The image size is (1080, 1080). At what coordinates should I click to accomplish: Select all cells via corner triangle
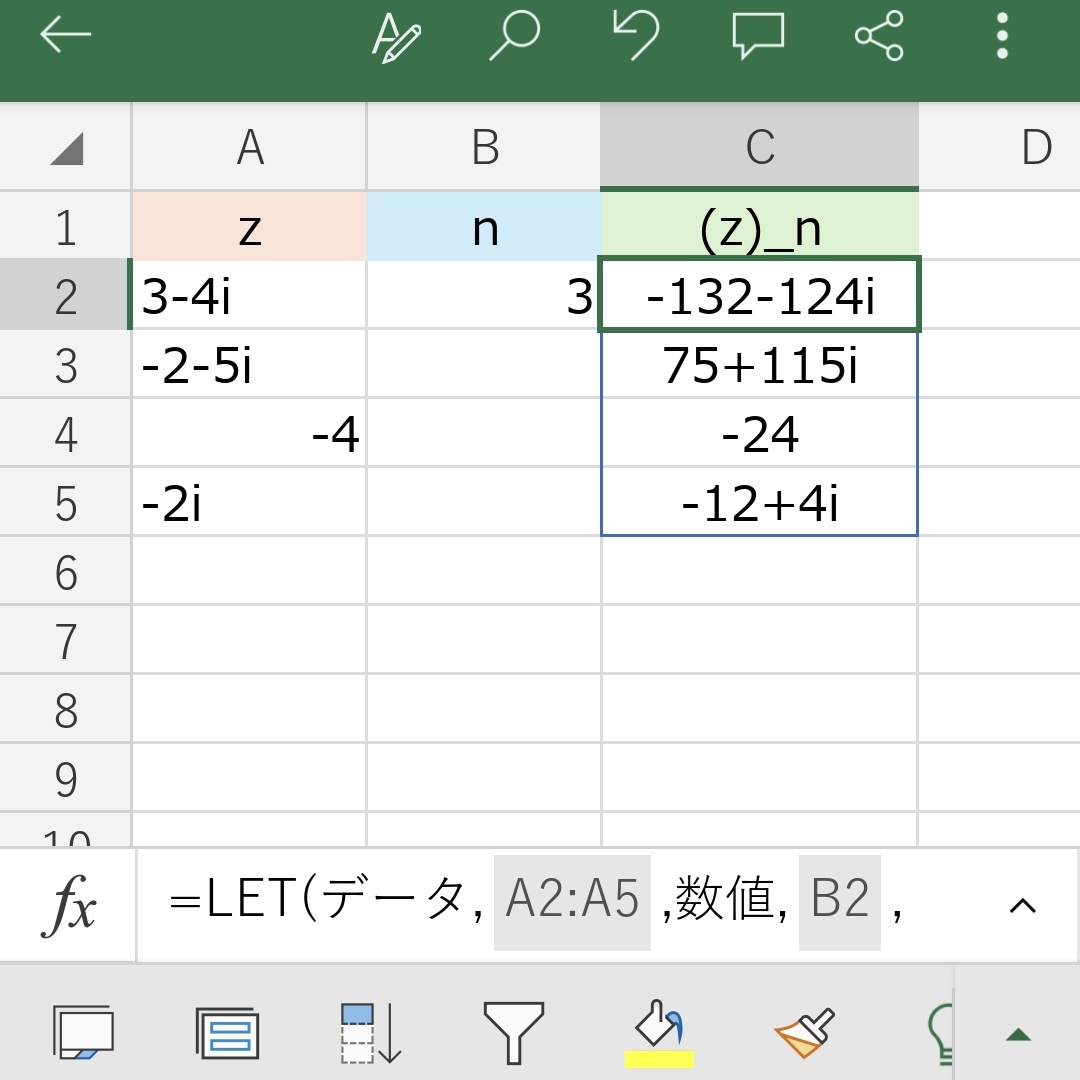pyautogui.click(x=66, y=149)
